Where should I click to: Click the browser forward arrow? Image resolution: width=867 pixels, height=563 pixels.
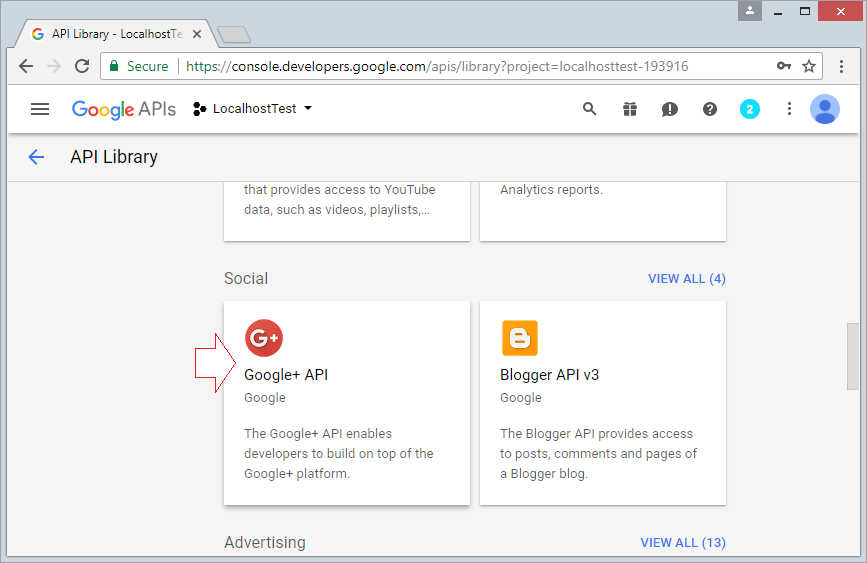tap(54, 66)
